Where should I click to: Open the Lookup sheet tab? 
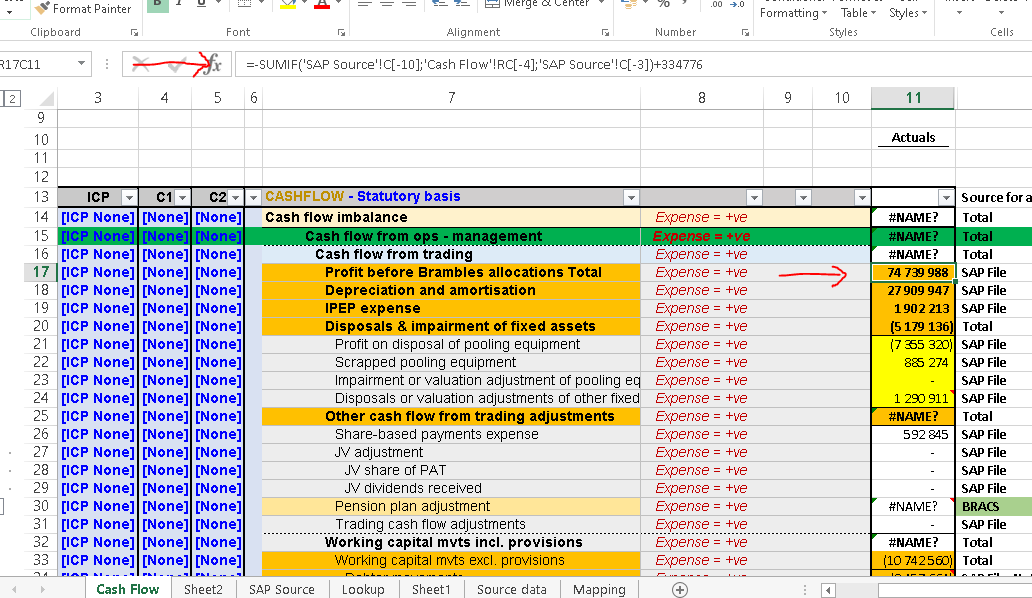[x=363, y=589]
